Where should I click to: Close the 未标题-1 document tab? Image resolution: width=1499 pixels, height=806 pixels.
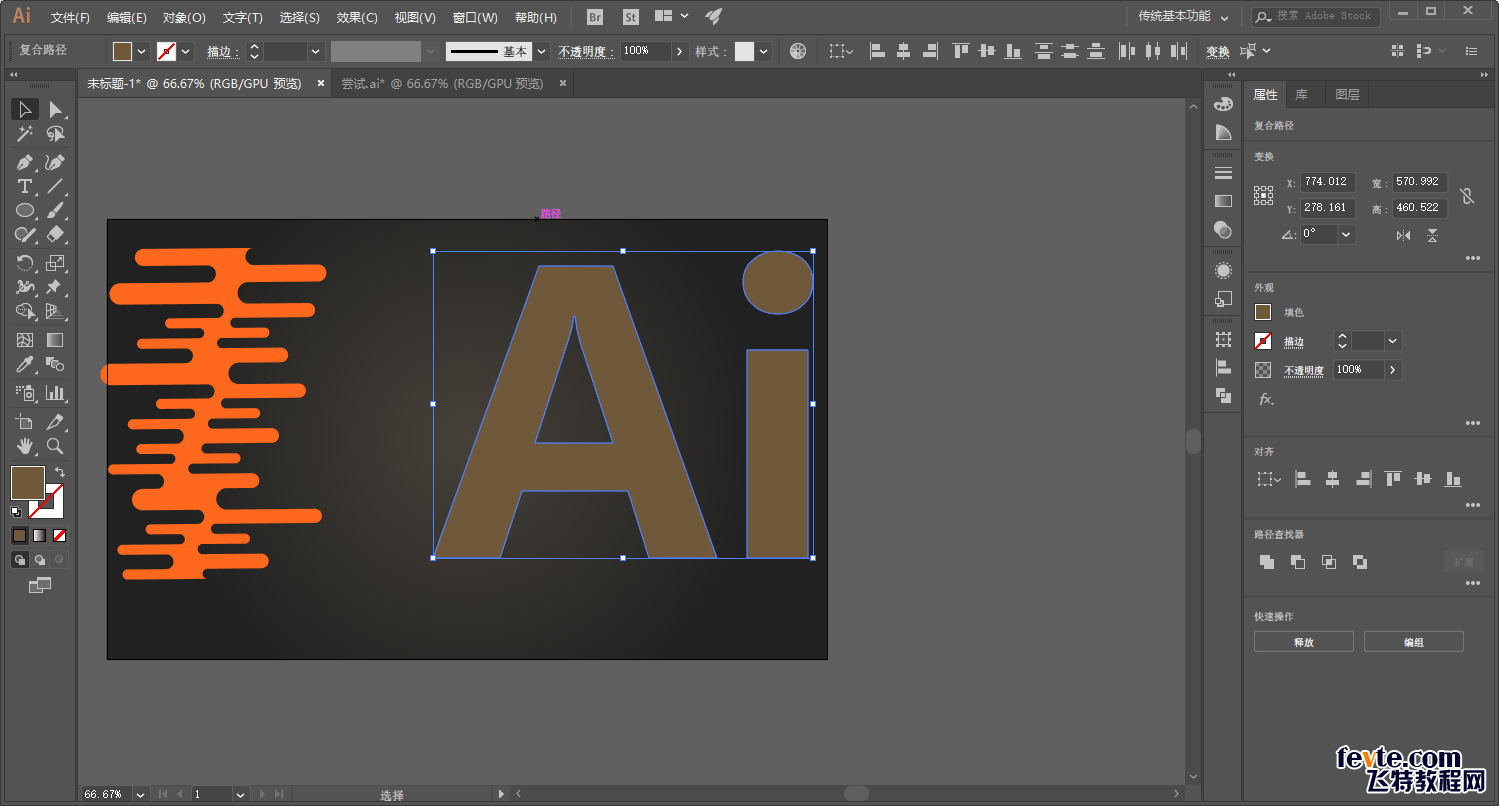(321, 84)
